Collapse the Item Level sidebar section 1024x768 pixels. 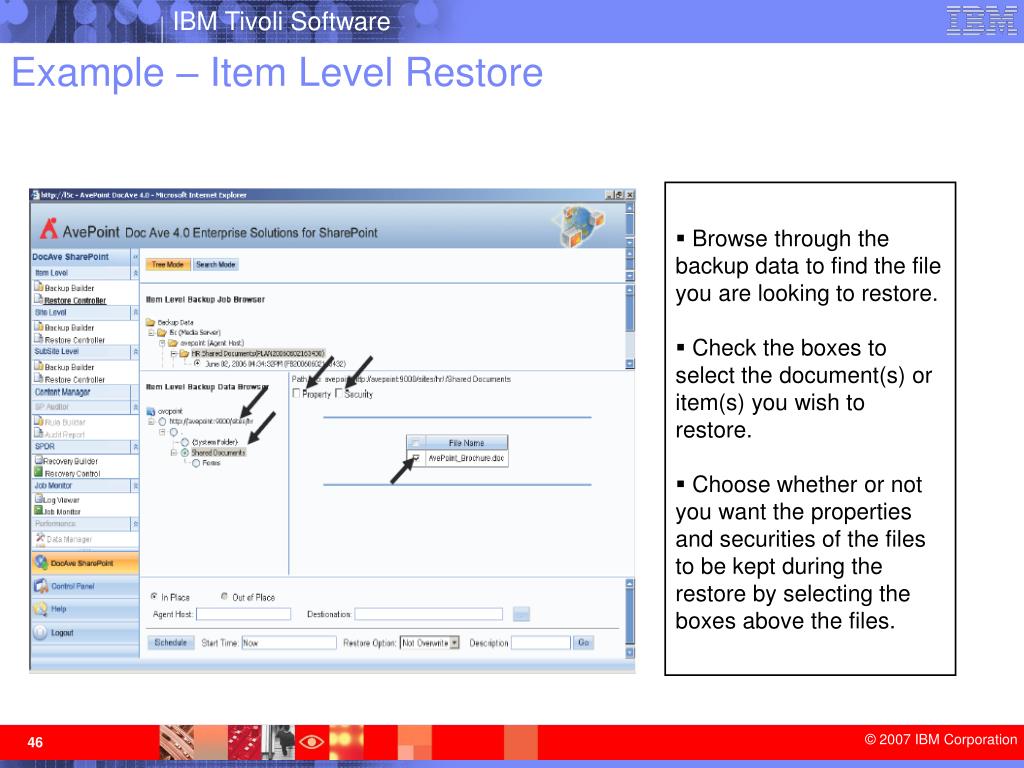135,273
